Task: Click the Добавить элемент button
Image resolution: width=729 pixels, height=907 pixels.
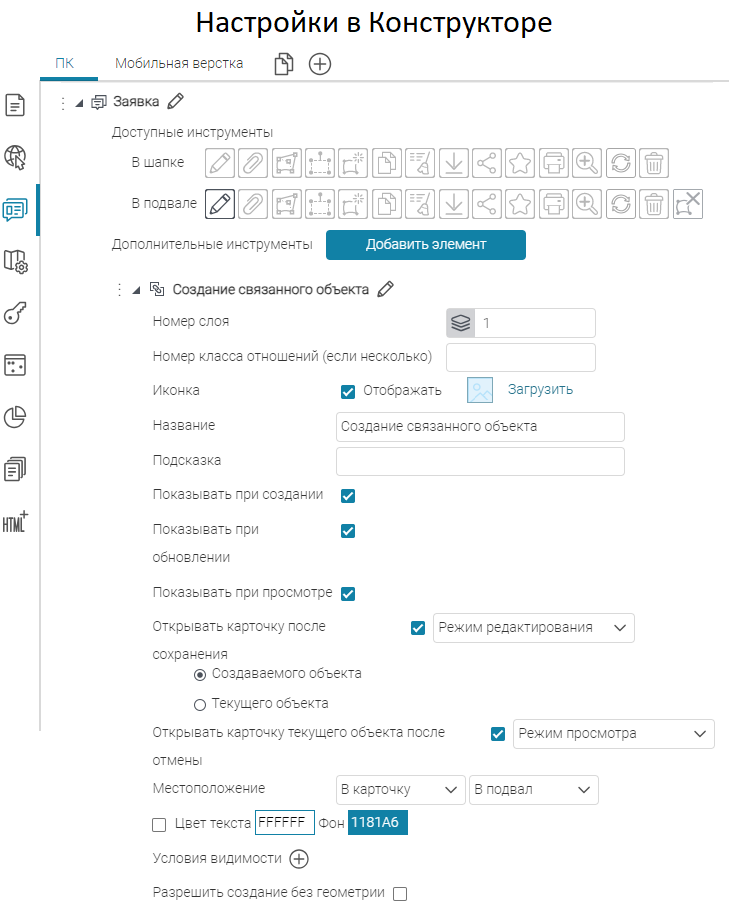Action: [x=425, y=245]
